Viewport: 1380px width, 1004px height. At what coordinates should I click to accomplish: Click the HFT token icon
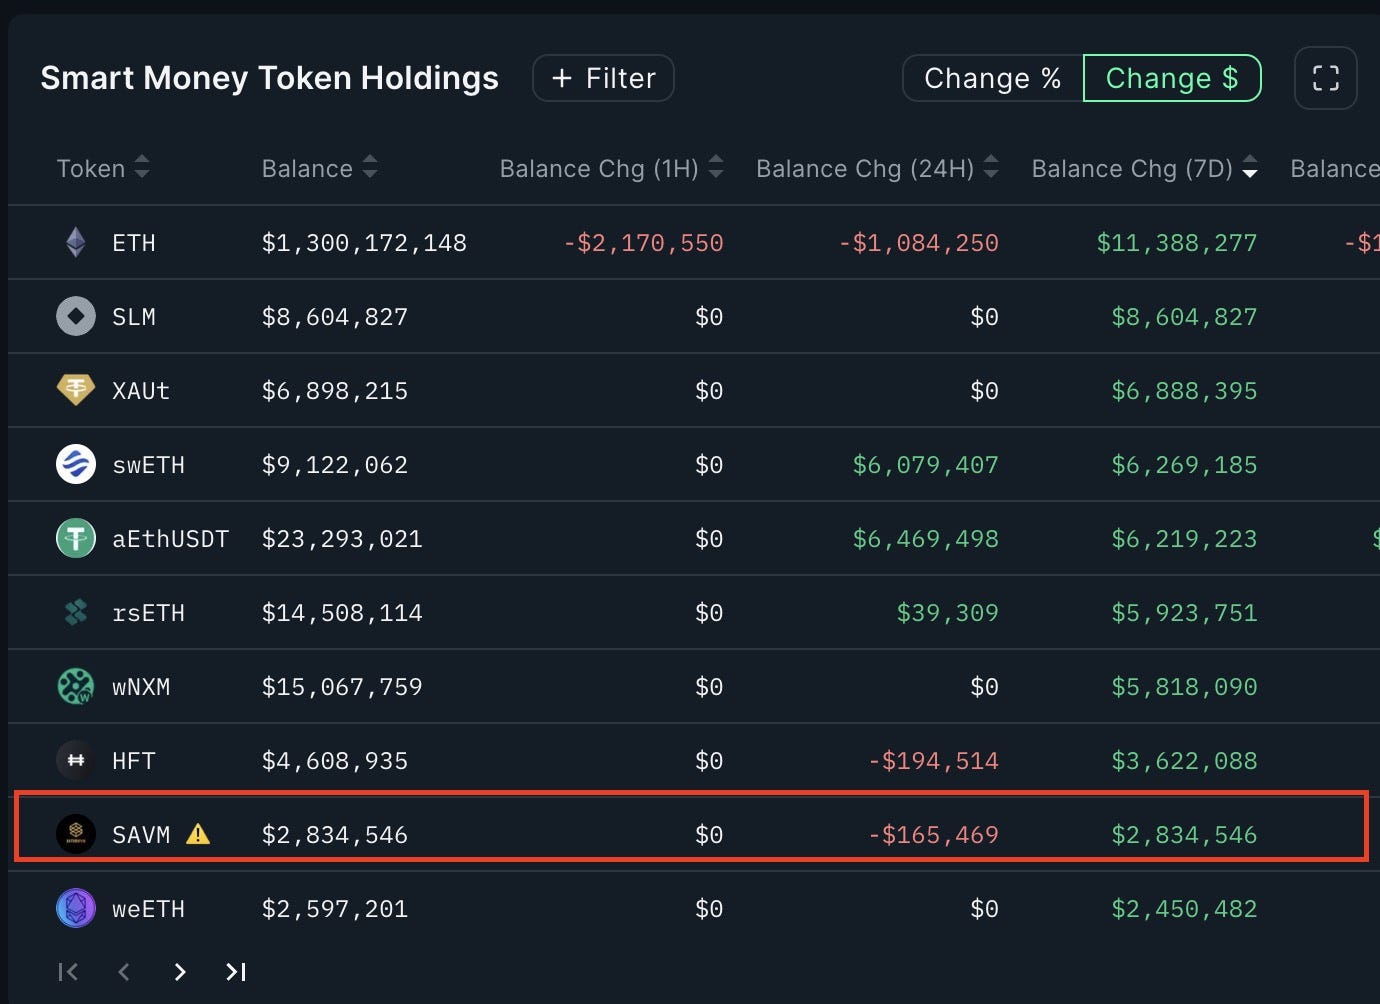point(76,760)
